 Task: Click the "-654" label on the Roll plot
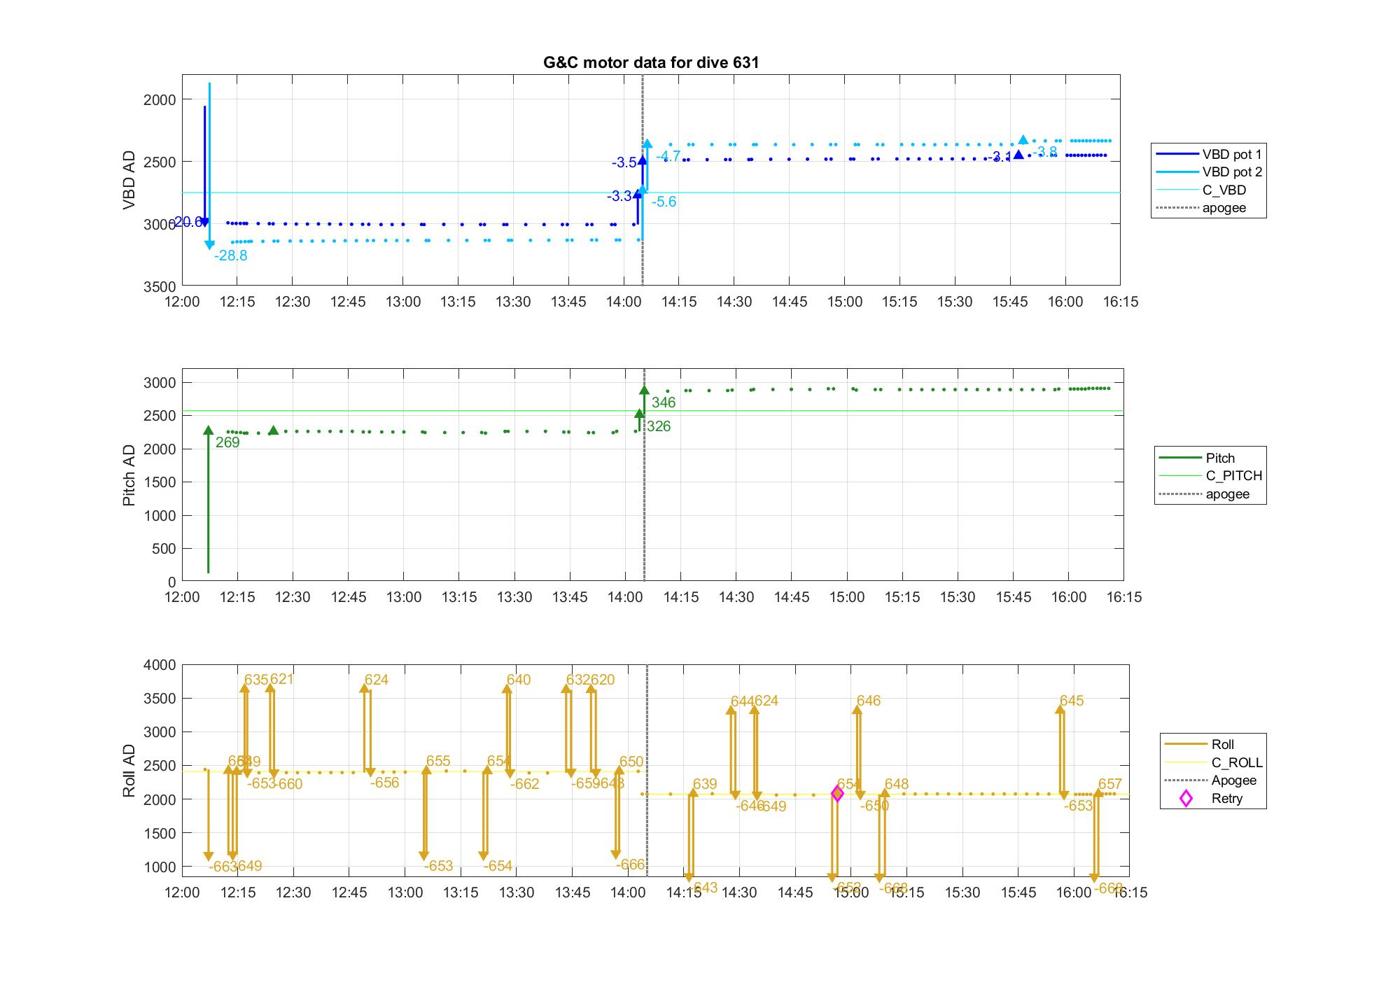[x=497, y=866]
